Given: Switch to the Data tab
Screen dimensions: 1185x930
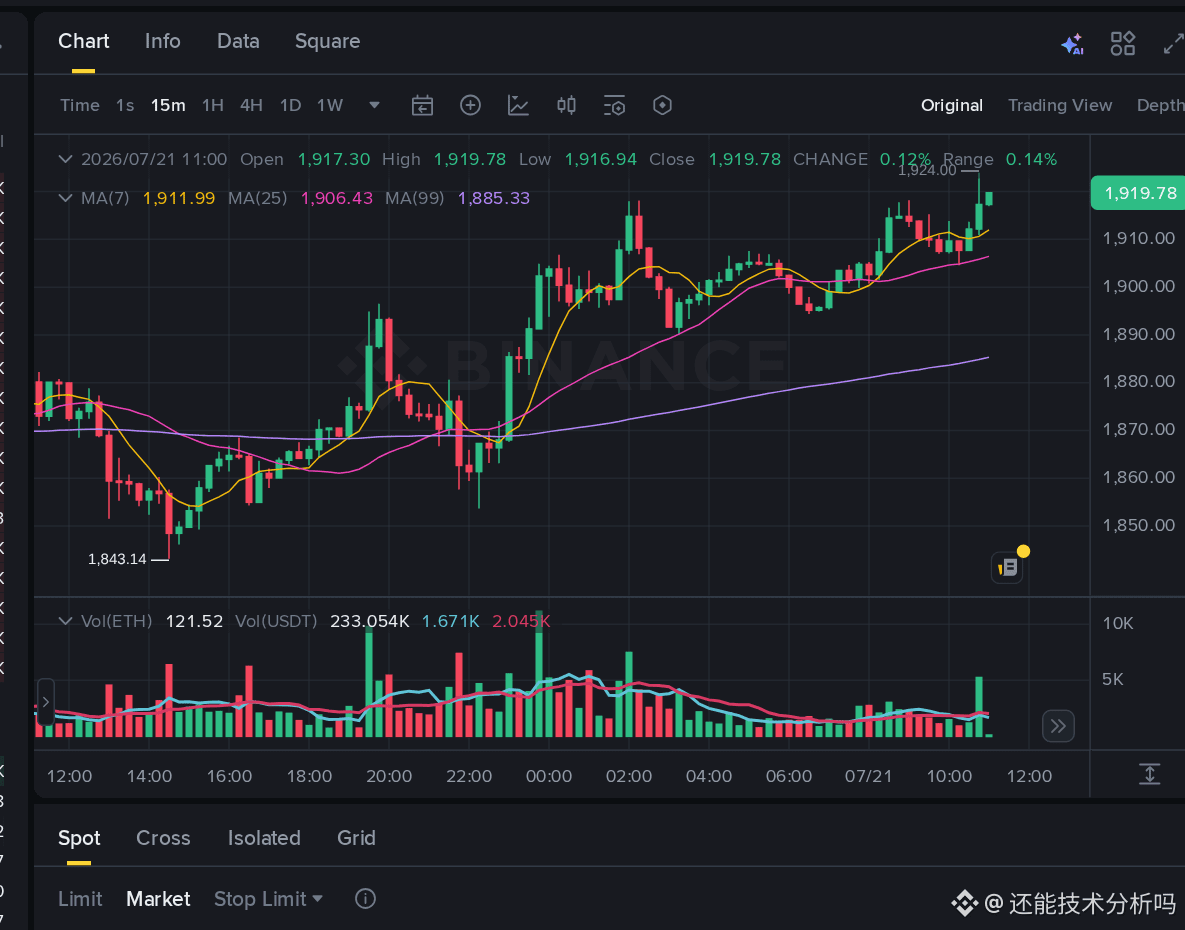Looking at the screenshot, I should [x=238, y=41].
